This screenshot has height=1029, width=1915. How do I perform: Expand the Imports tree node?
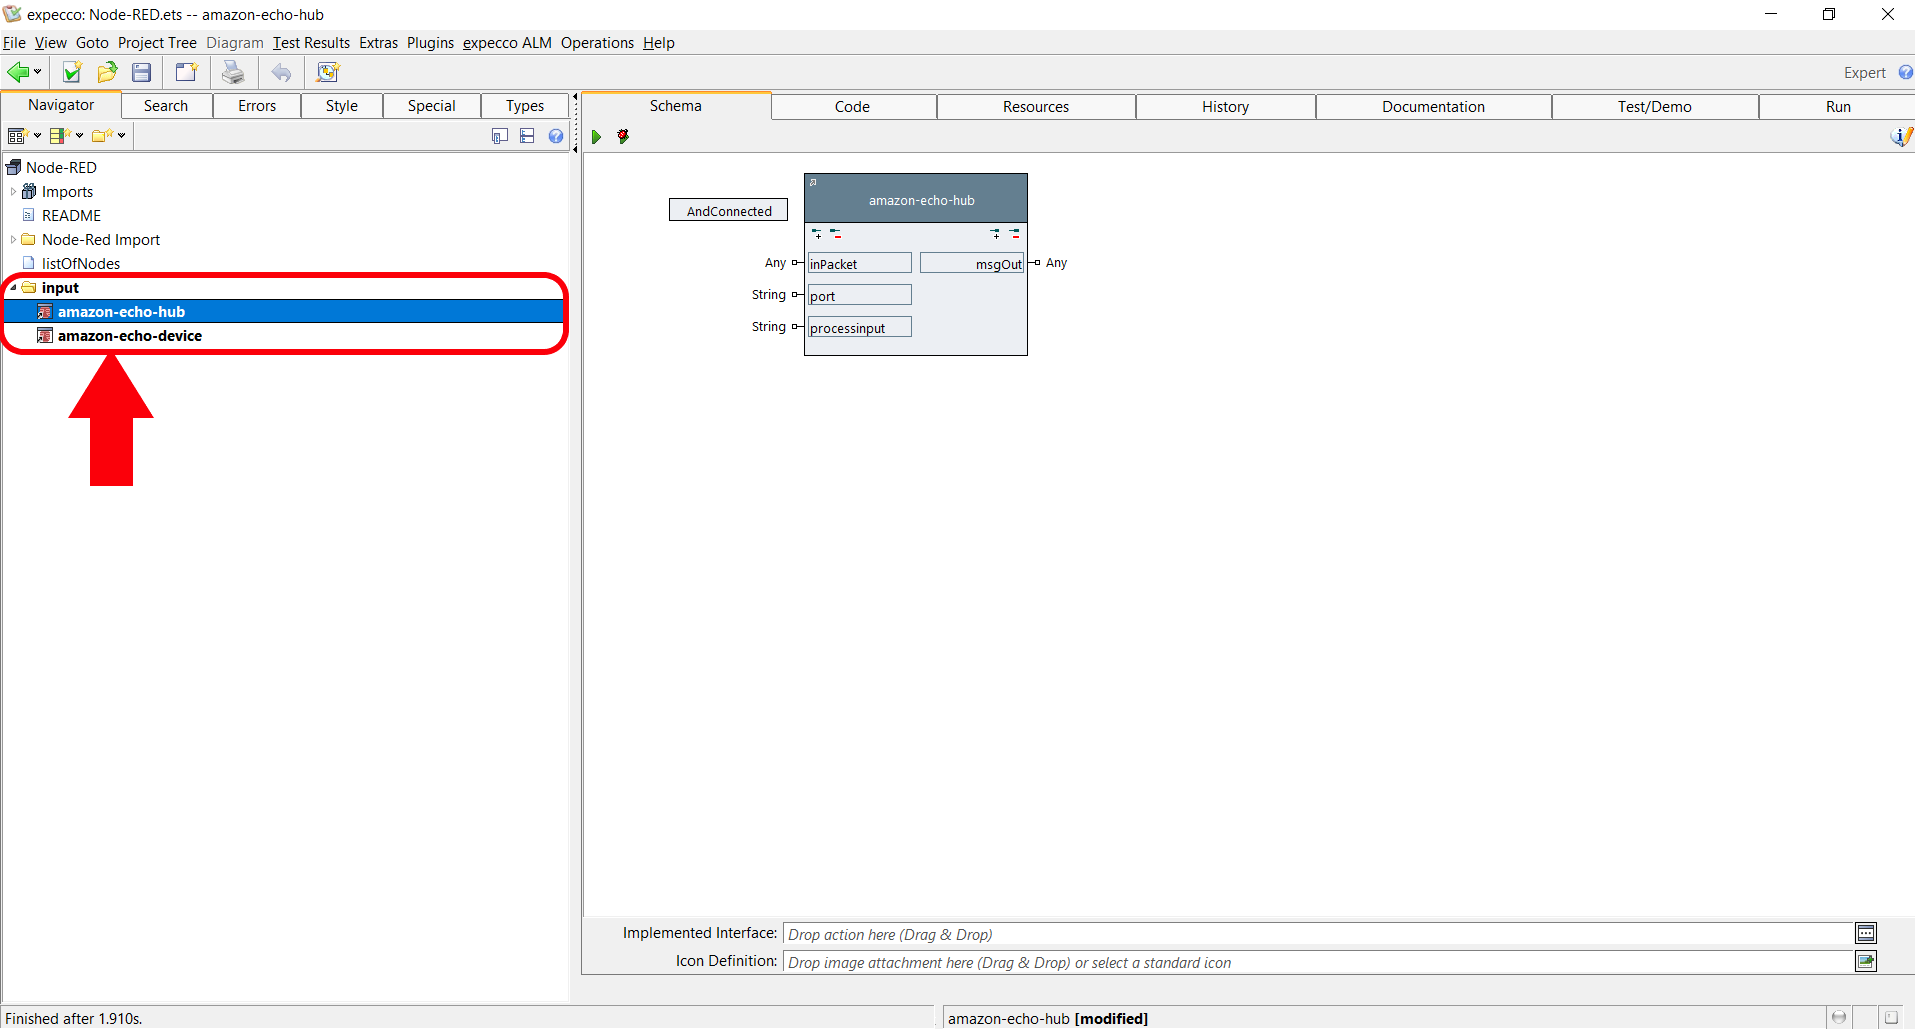13,192
